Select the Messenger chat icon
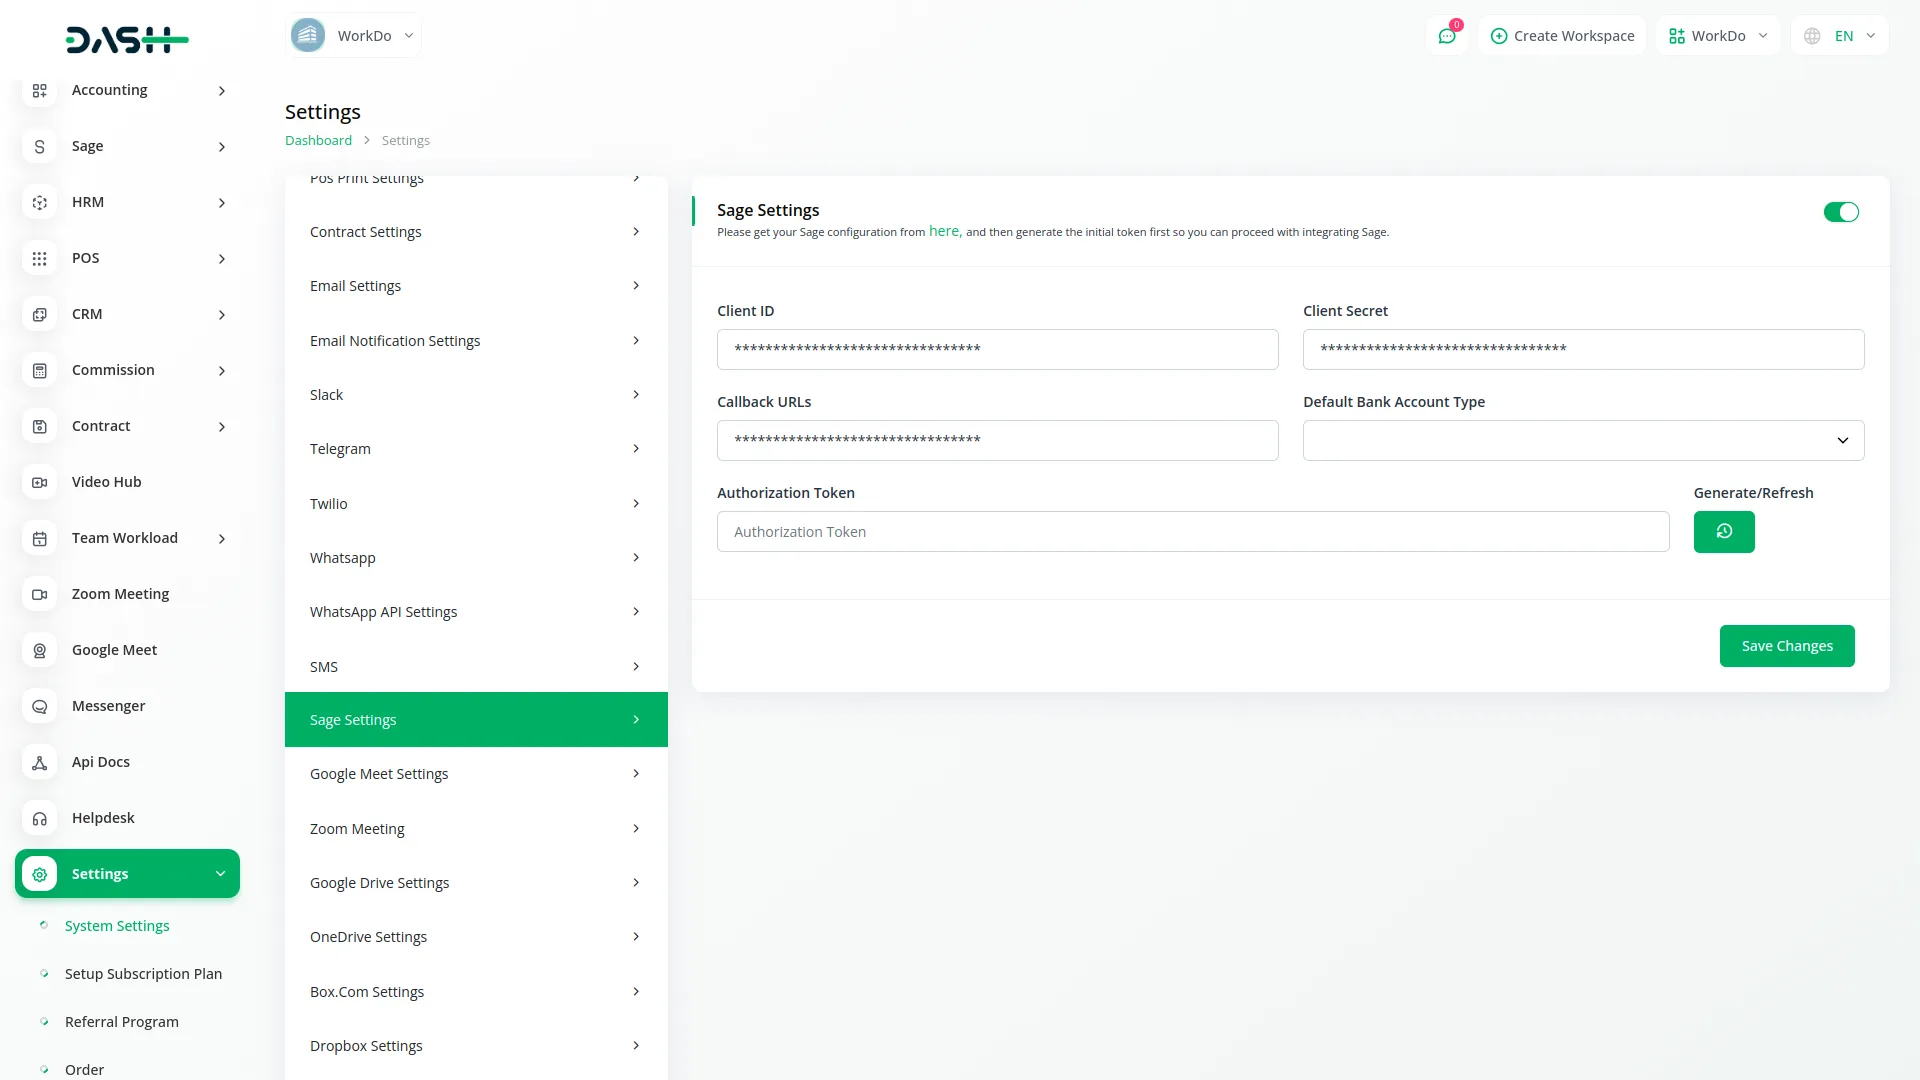The image size is (1920, 1080). [39, 706]
